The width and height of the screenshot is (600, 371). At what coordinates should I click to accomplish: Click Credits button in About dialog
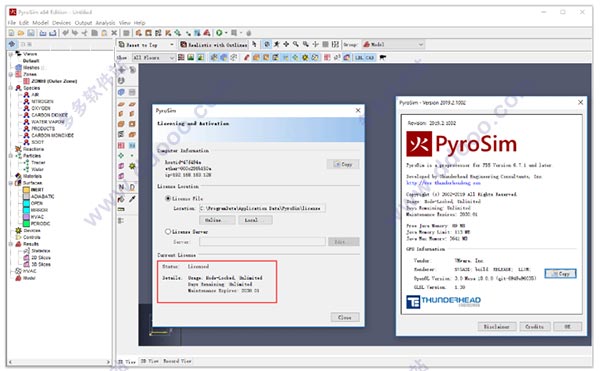click(535, 327)
